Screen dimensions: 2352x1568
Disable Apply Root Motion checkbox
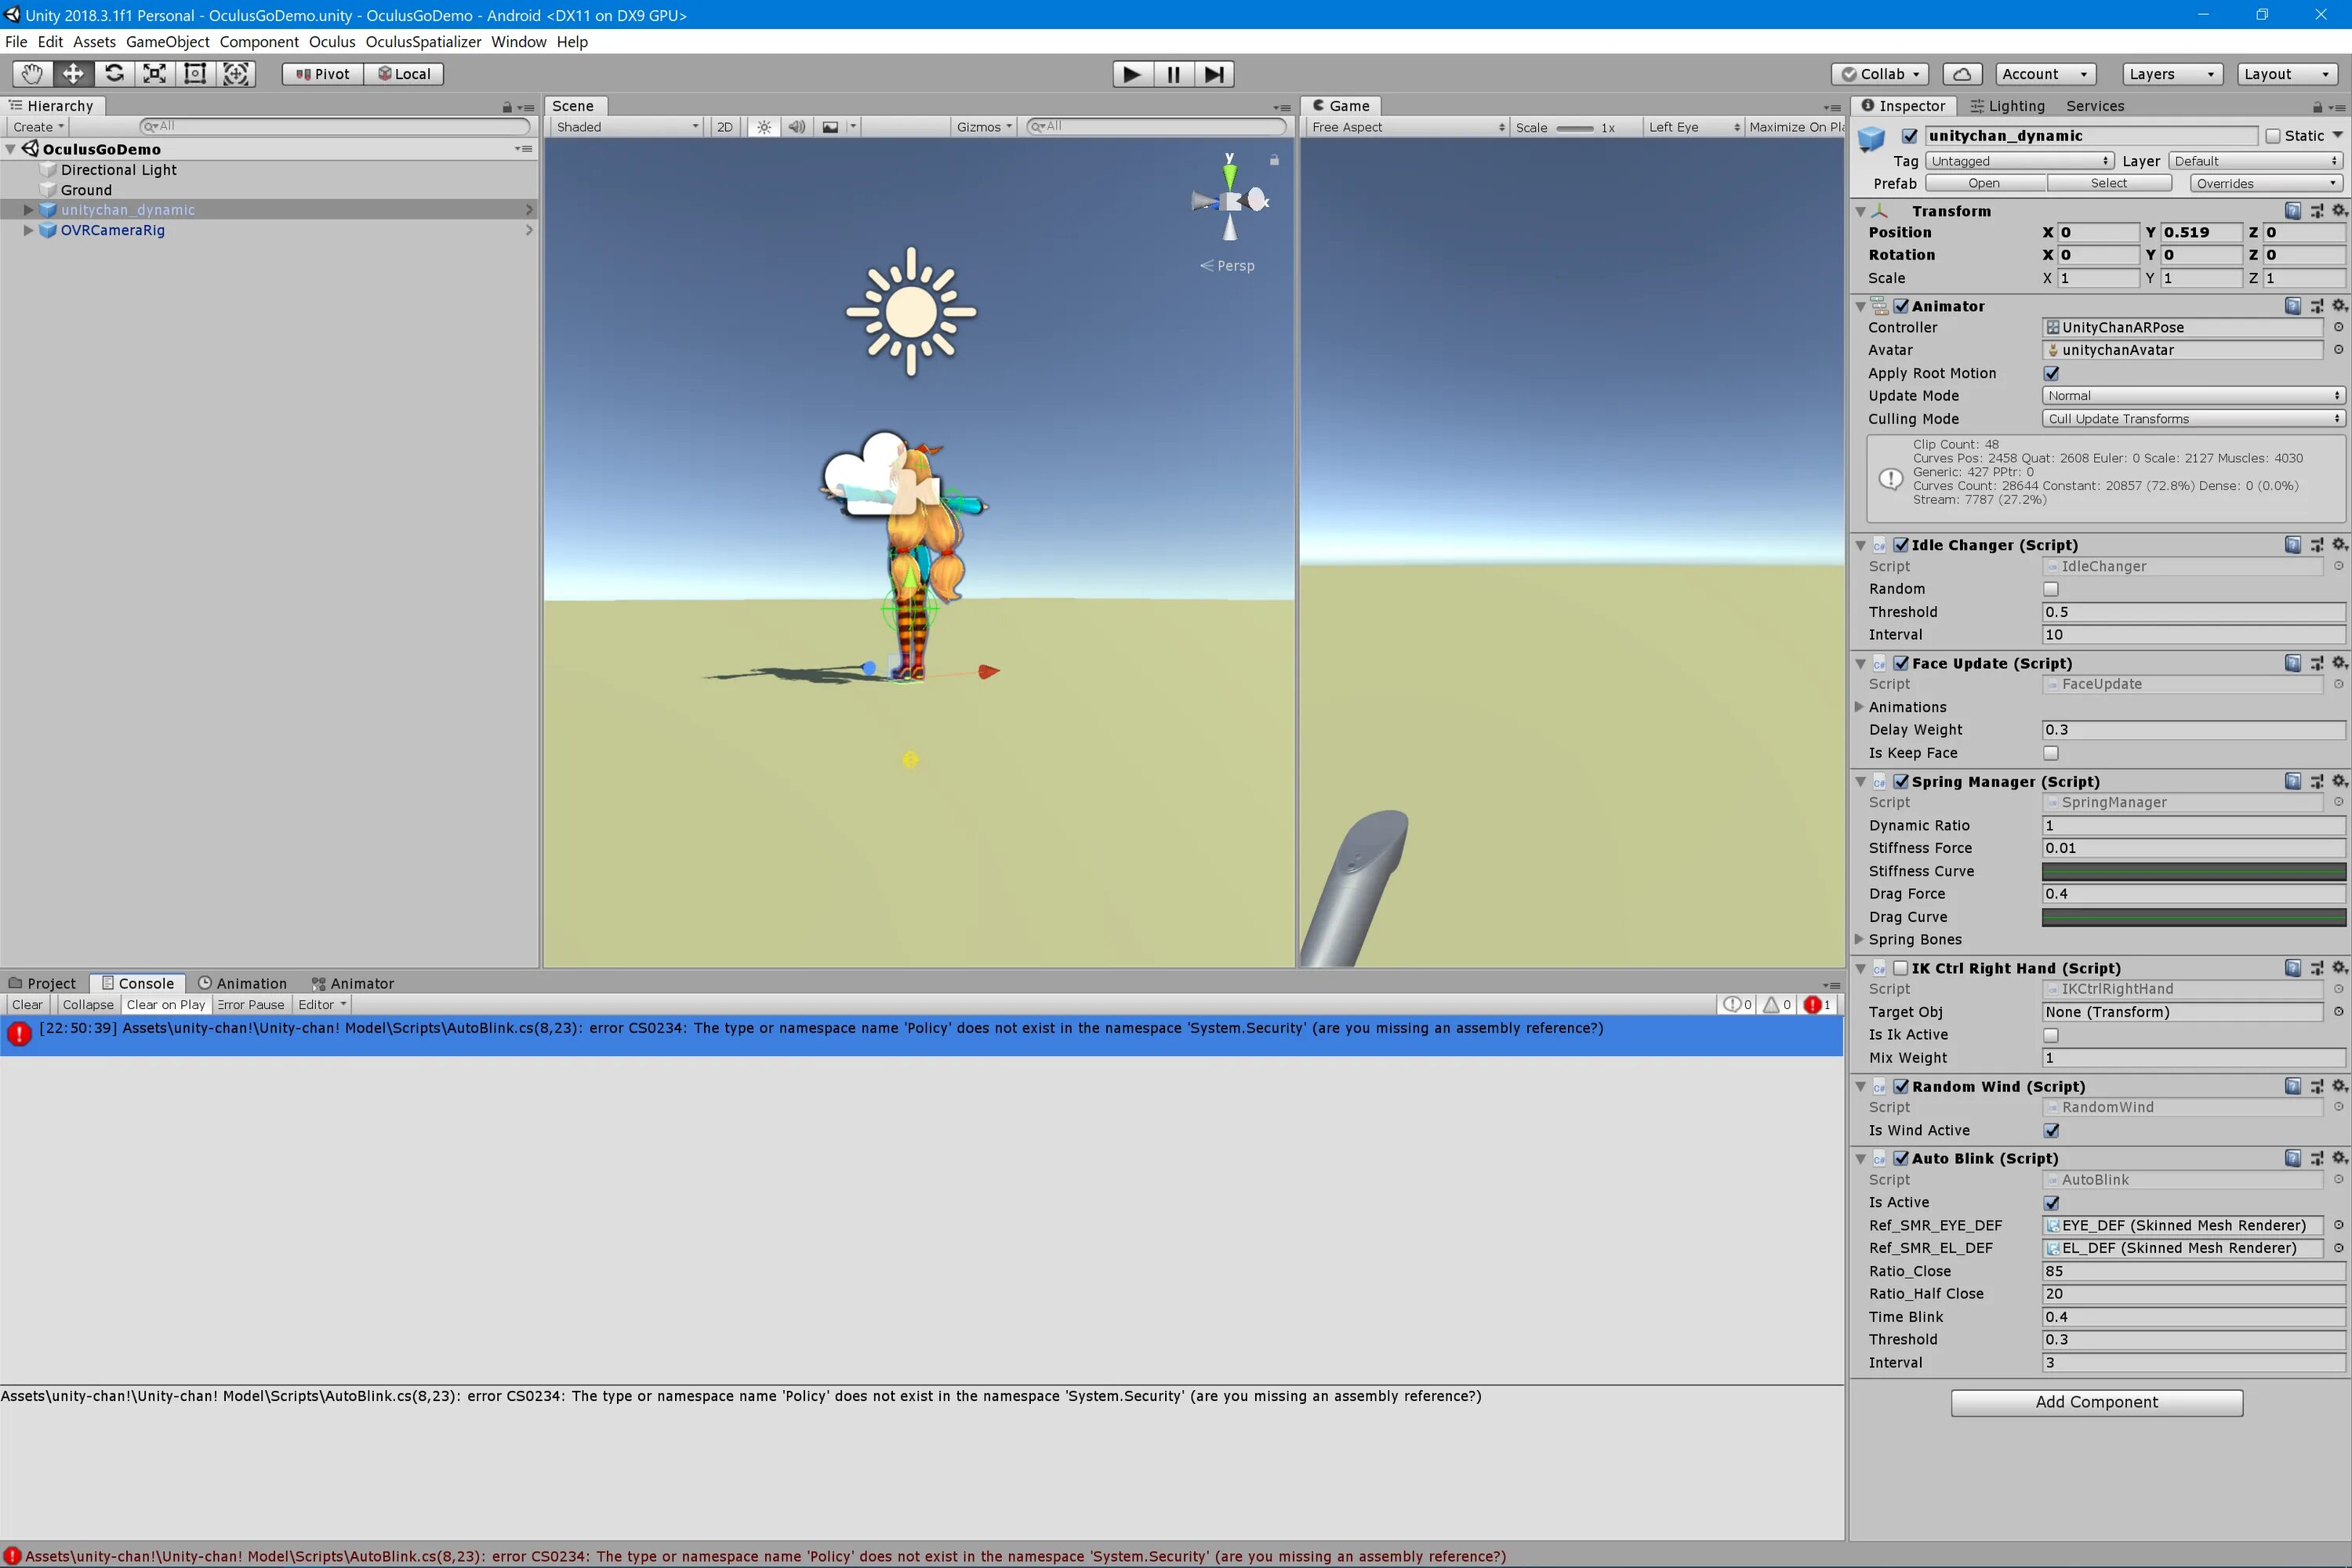[x=2051, y=373]
